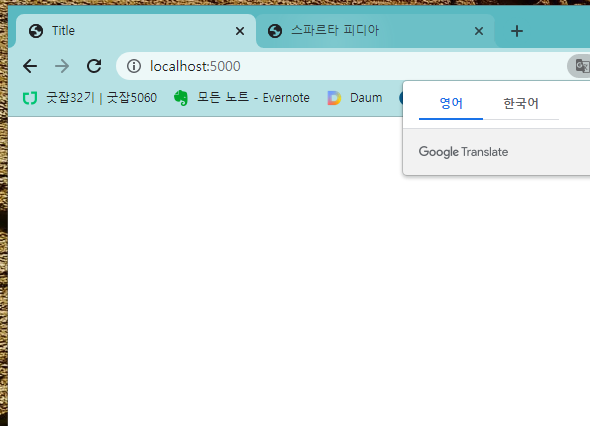Viewport: 590px width, 426px height.
Task: Open the 모든 노트 - Evernote bookmark
Action: pyautogui.click(x=242, y=98)
